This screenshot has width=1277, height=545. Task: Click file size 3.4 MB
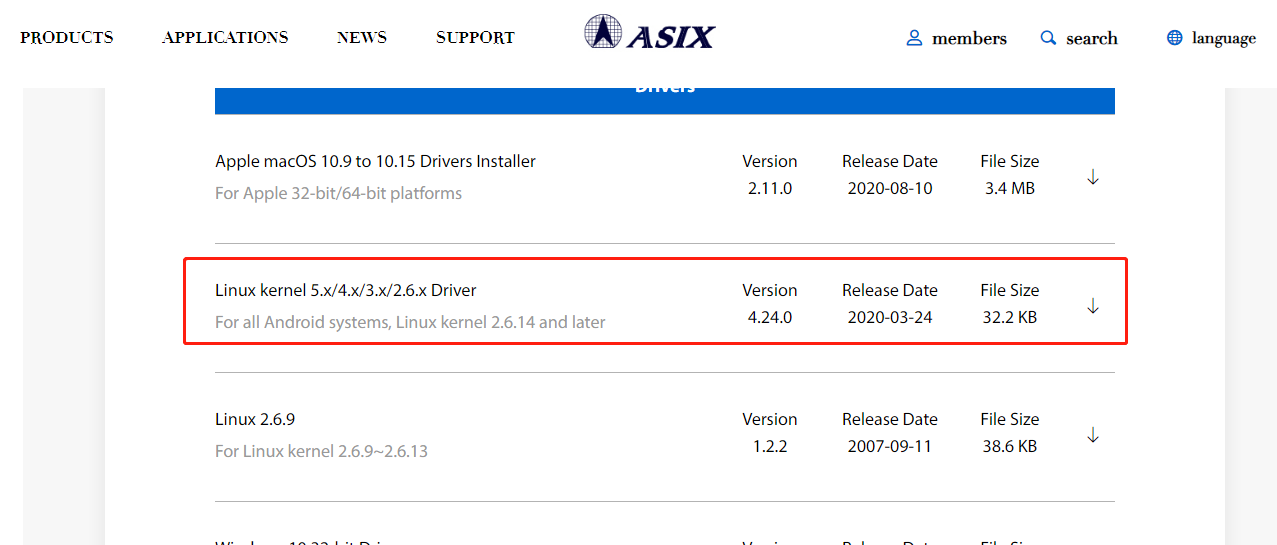pos(1010,188)
